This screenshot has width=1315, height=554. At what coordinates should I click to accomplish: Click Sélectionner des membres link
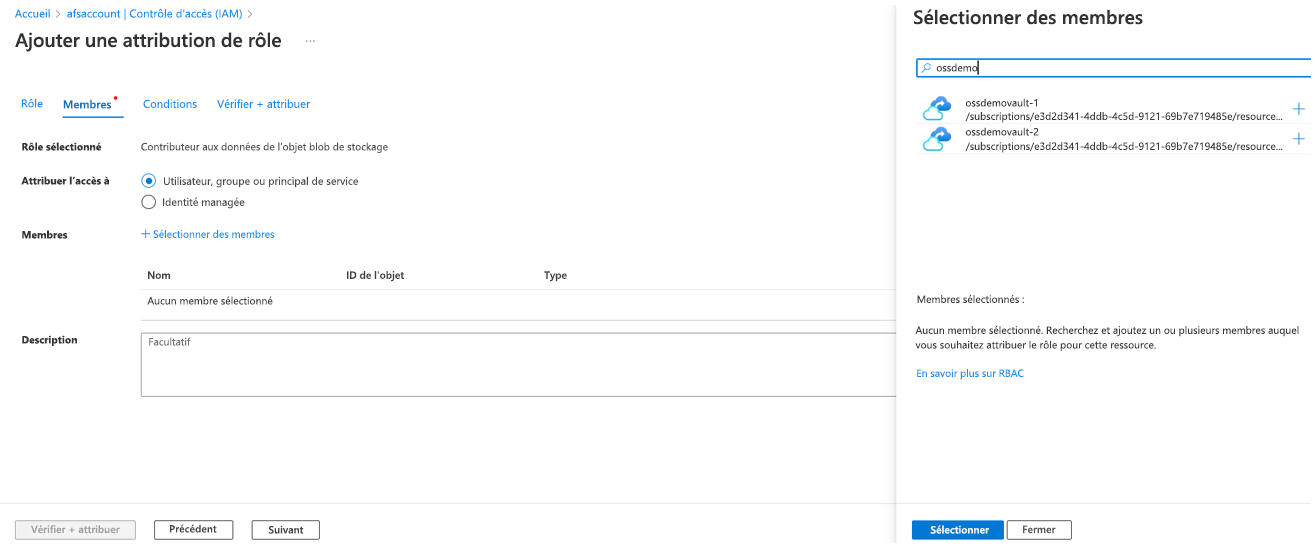(208, 234)
